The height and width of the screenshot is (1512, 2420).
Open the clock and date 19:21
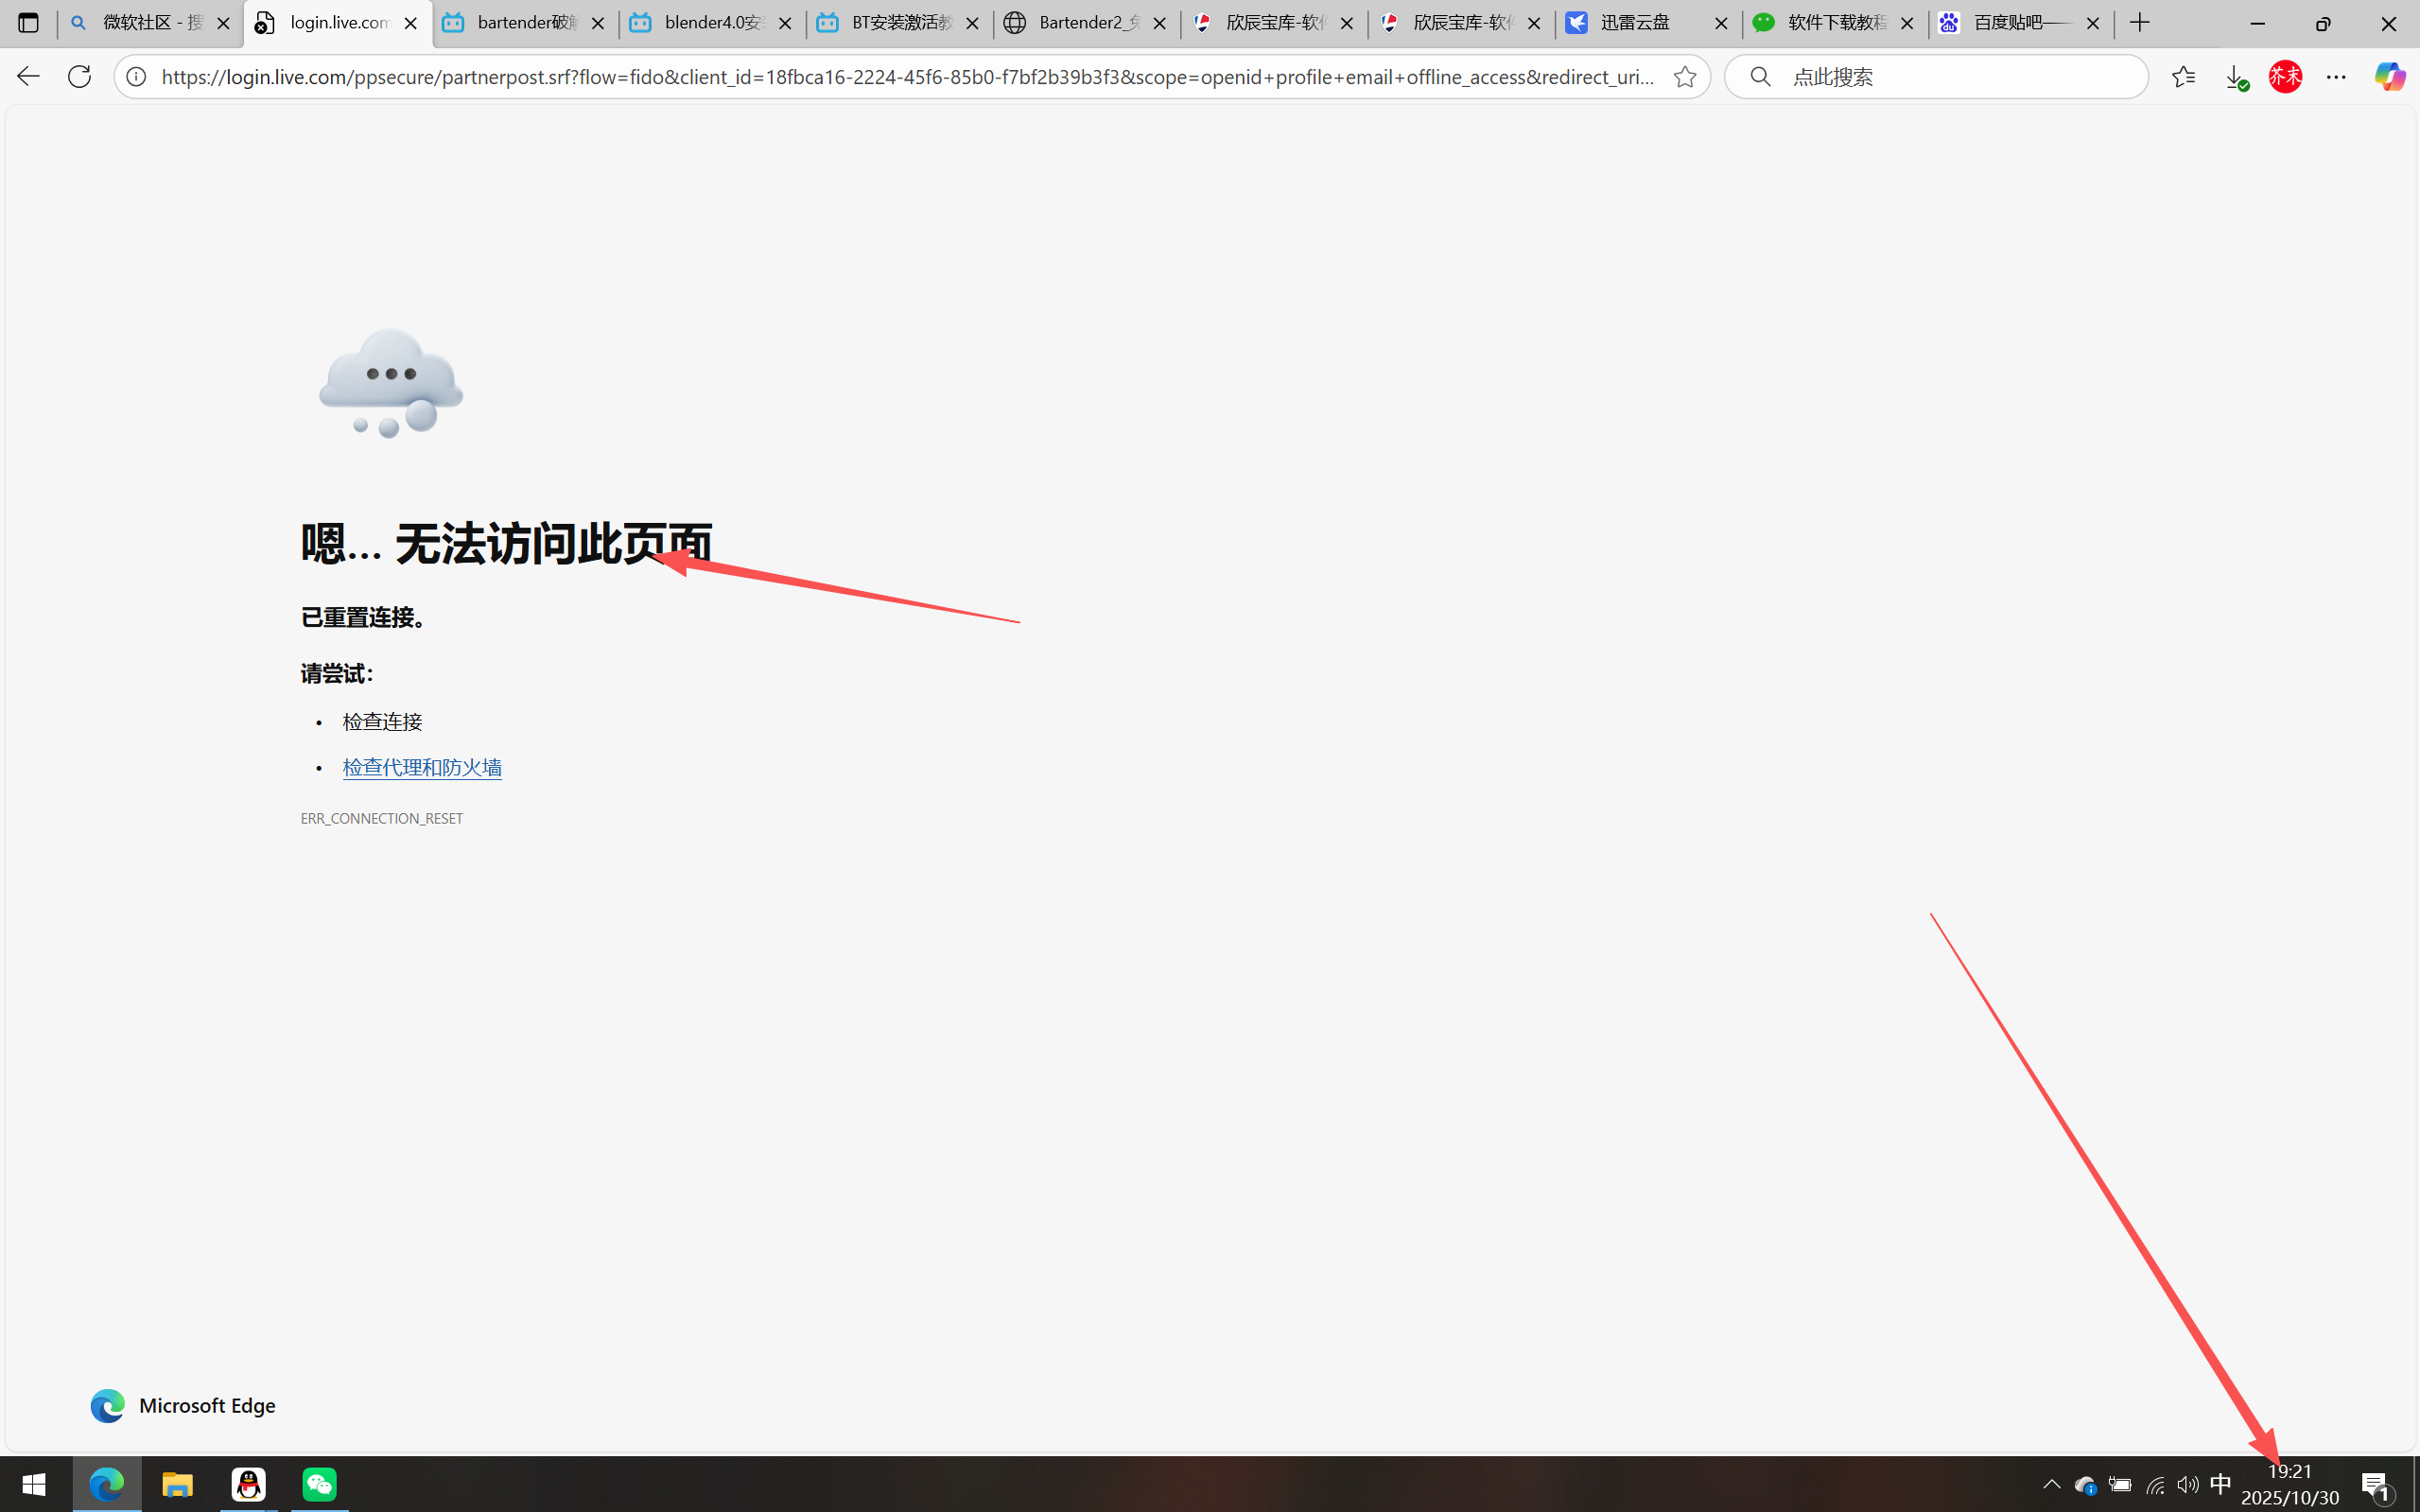tap(2290, 1484)
